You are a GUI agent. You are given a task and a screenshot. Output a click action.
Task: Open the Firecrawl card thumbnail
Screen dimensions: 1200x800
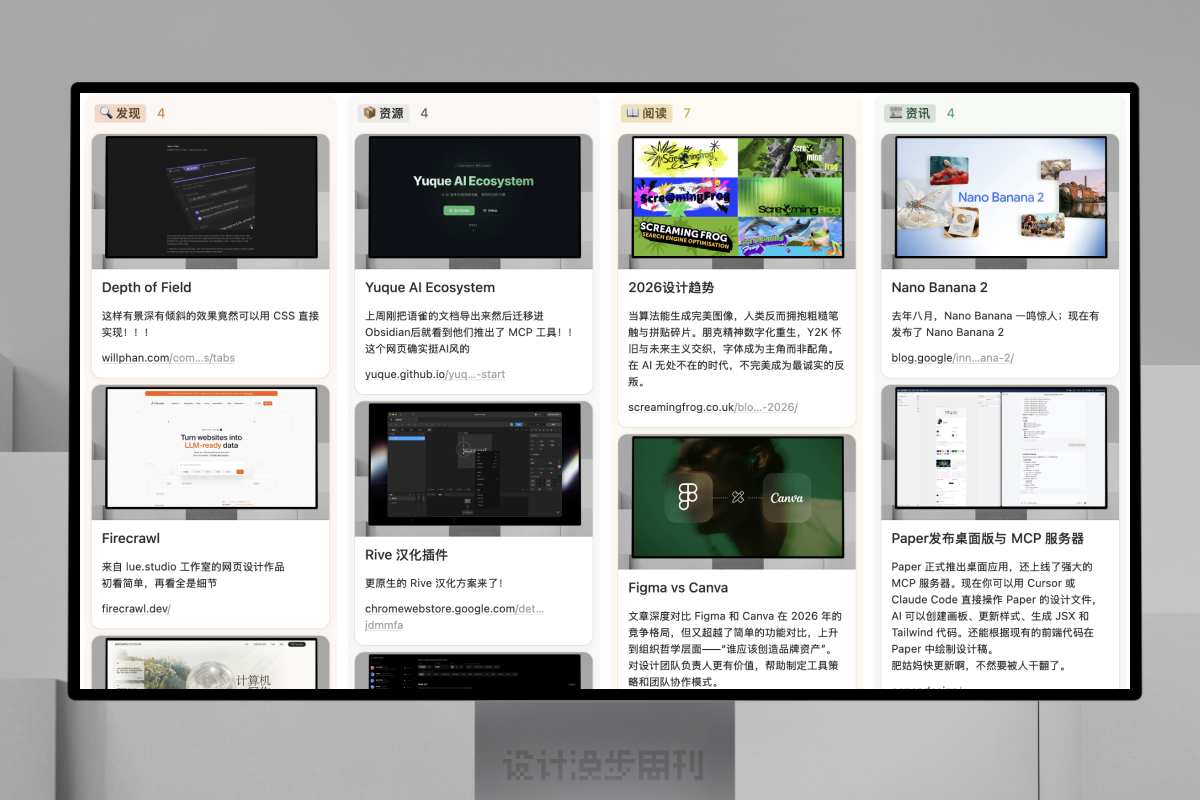click(211, 453)
